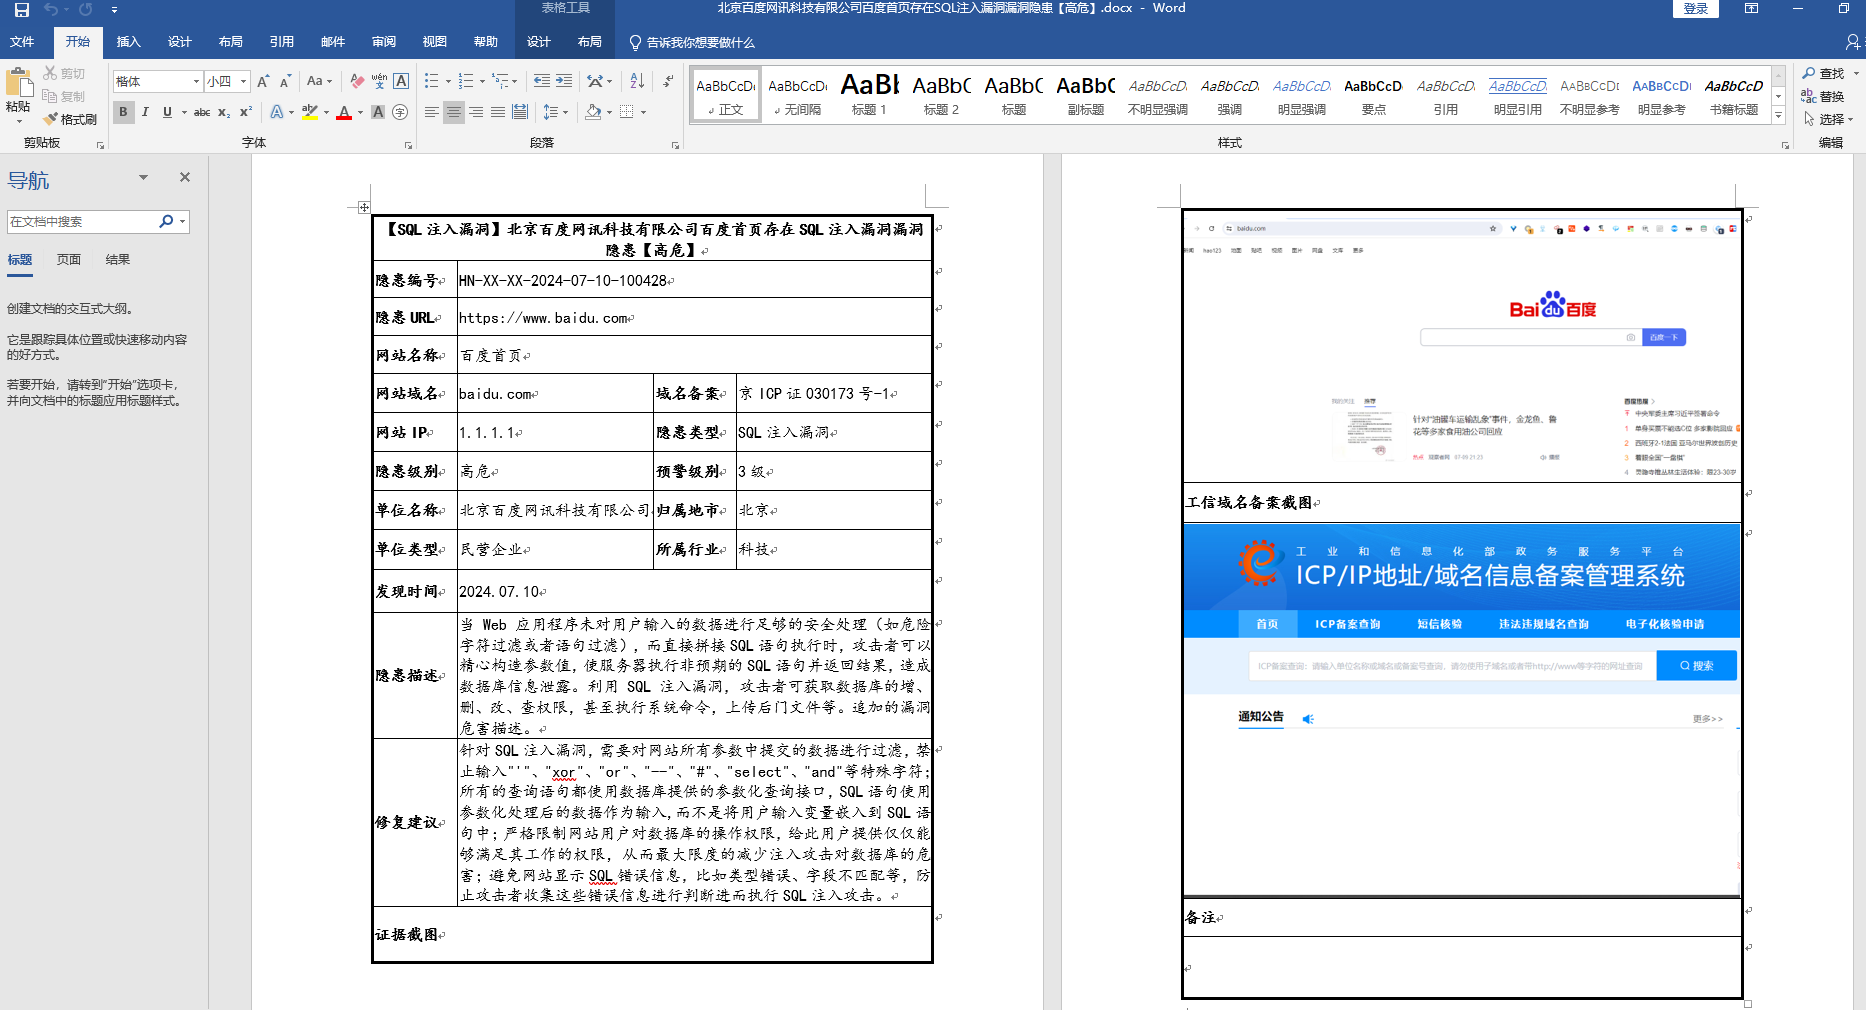Open ribbon display options icon

click(1751, 9)
